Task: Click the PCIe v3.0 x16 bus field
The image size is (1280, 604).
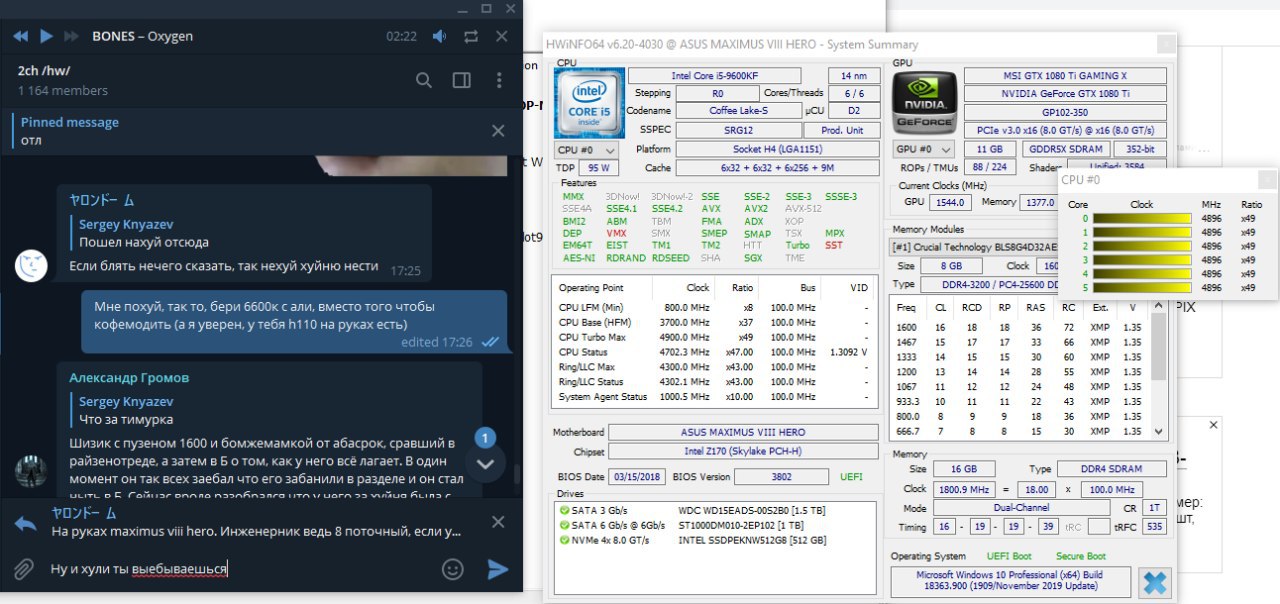Action: [1065, 131]
